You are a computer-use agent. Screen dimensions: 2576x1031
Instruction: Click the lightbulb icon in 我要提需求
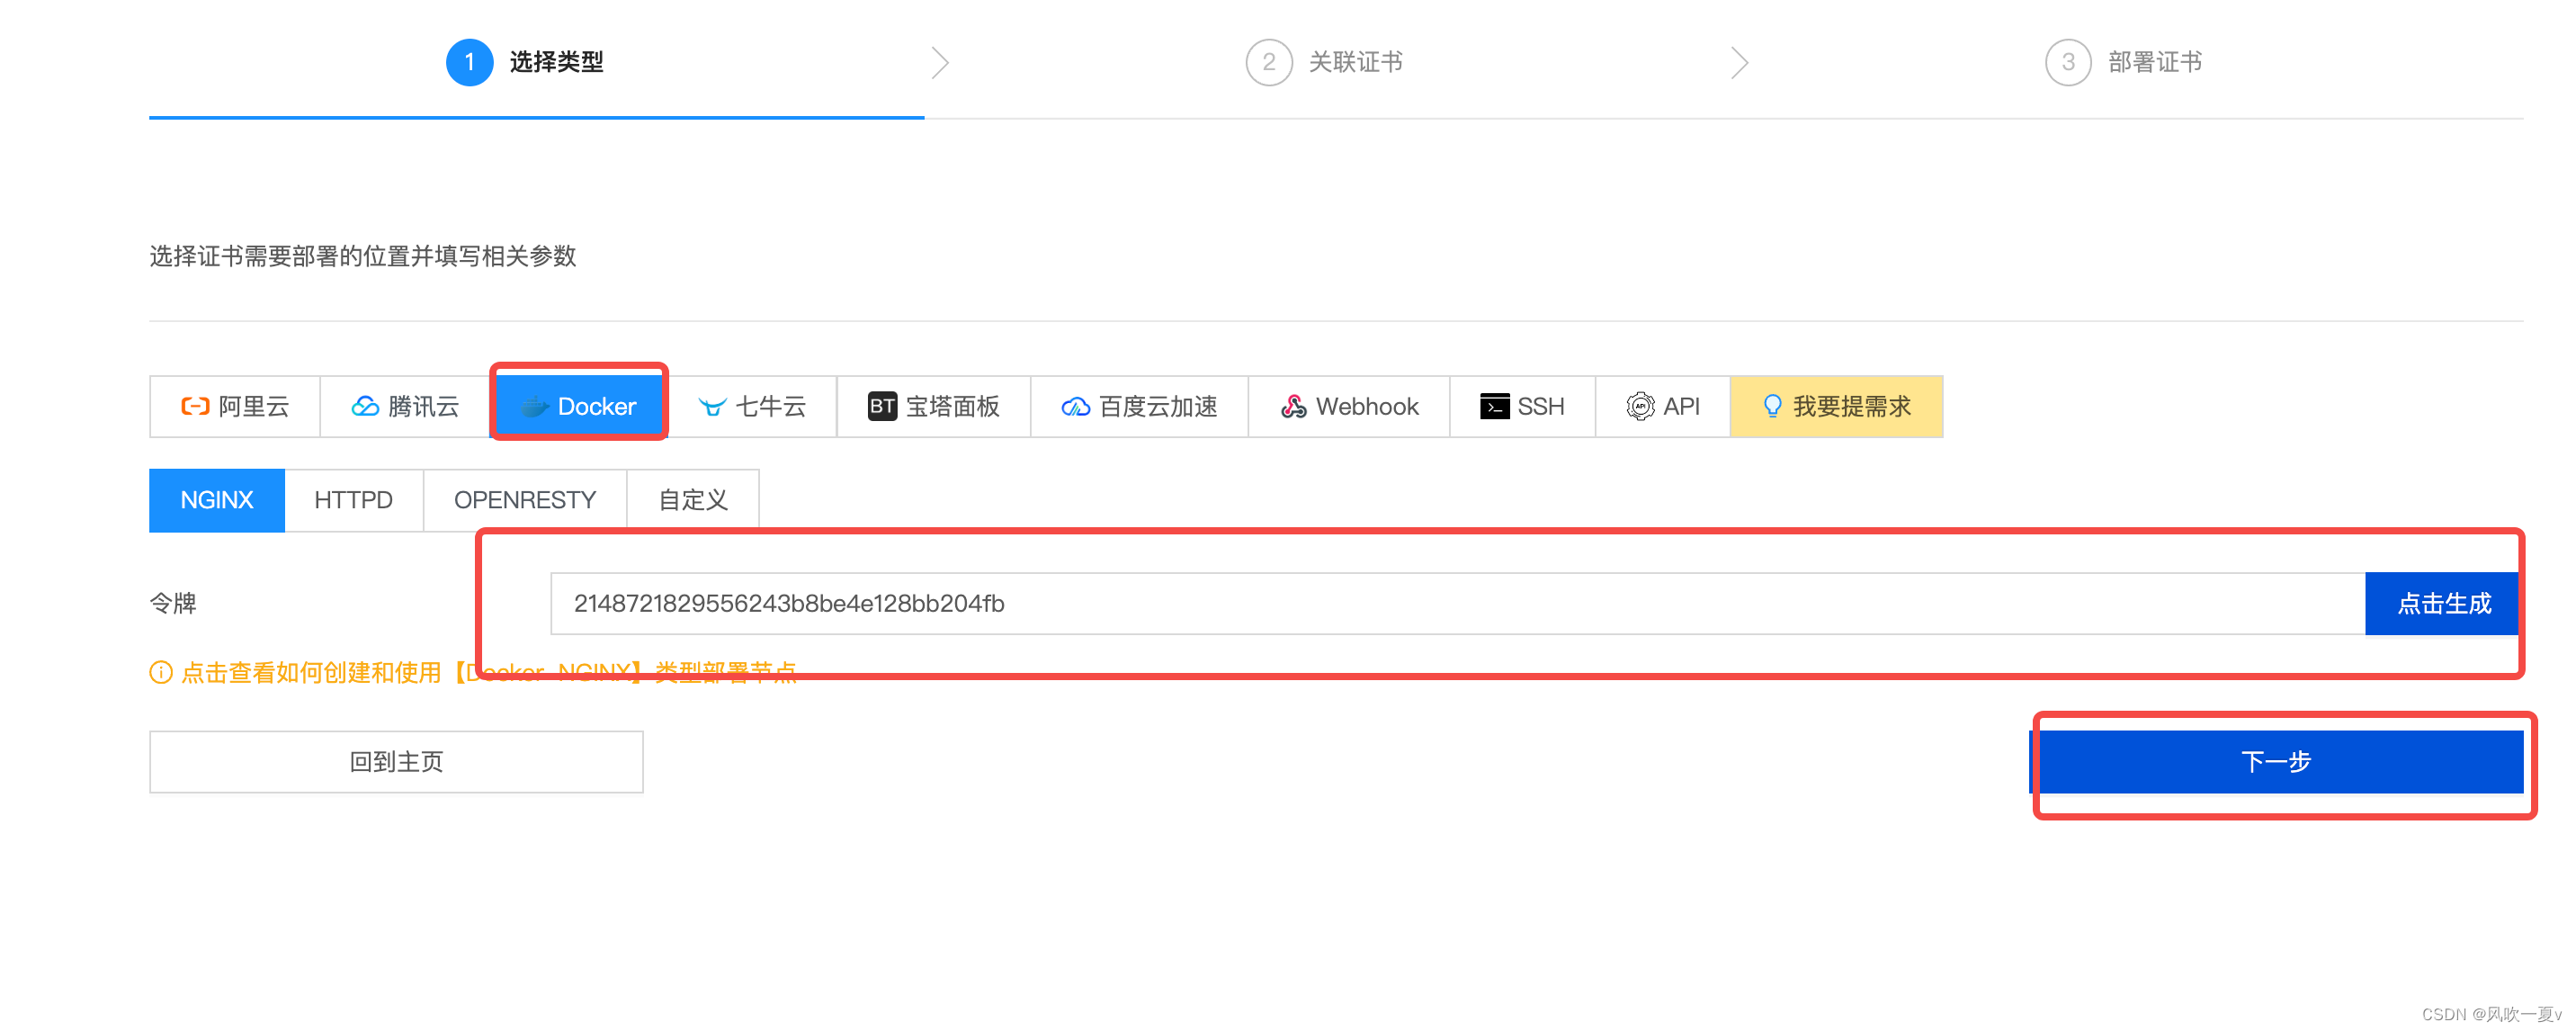coord(1772,406)
